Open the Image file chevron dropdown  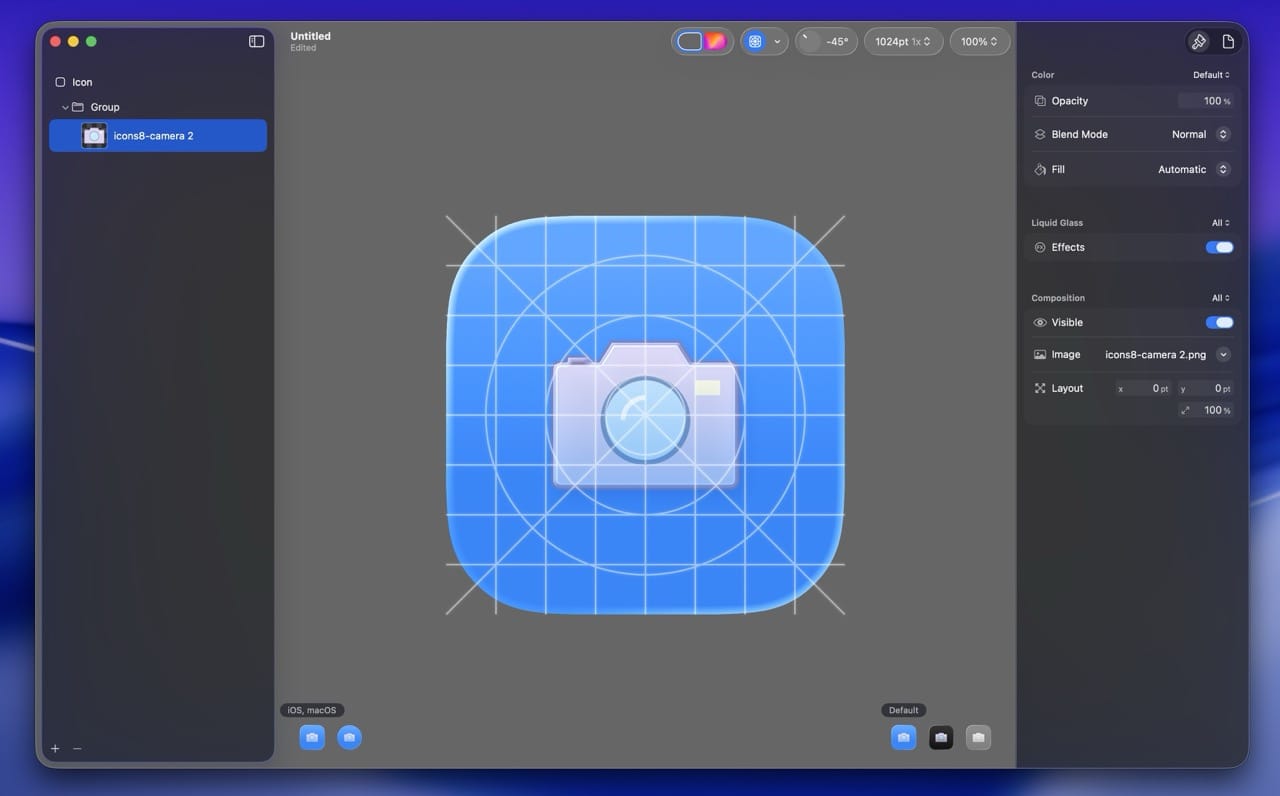(1223, 354)
